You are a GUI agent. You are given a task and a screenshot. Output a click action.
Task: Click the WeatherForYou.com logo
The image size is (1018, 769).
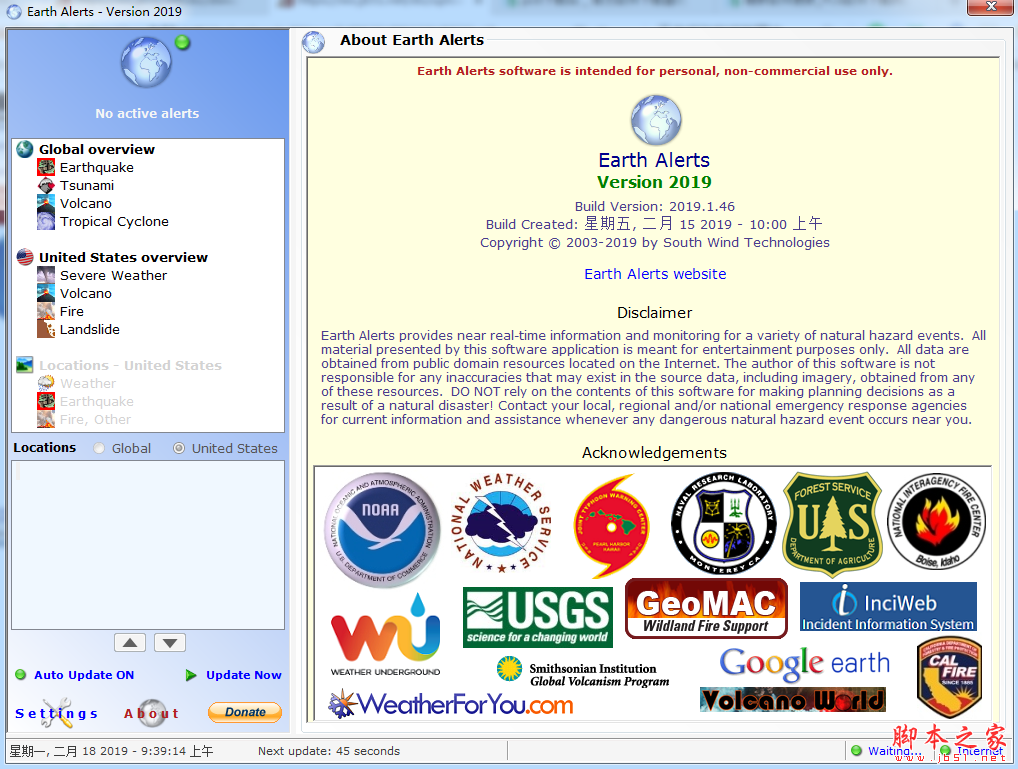(451, 704)
